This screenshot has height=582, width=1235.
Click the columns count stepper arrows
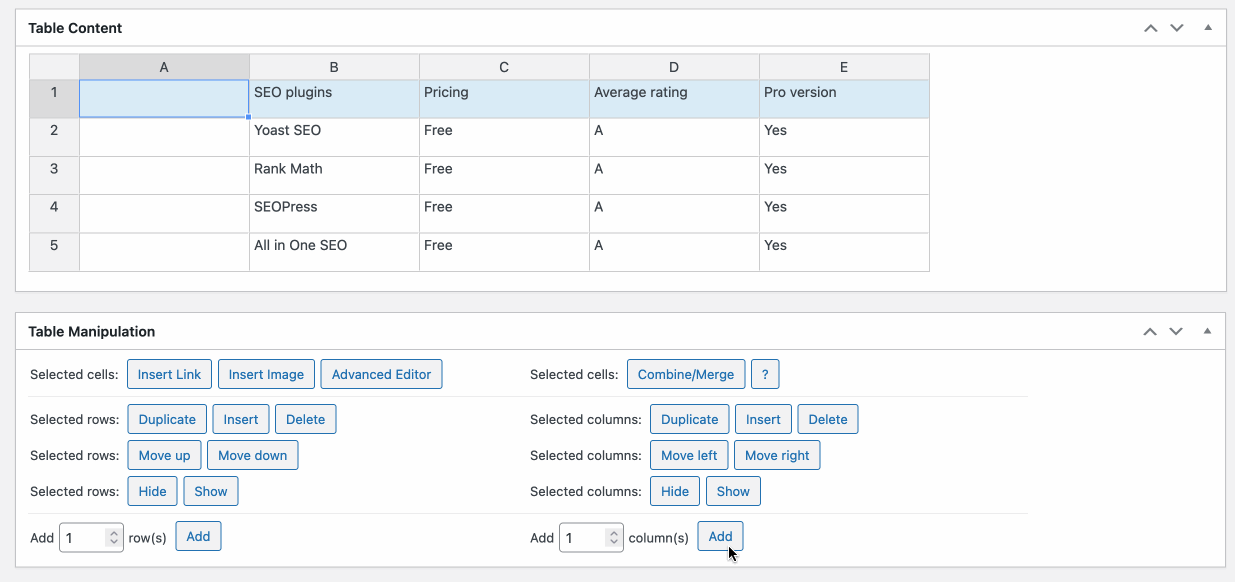click(613, 537)
